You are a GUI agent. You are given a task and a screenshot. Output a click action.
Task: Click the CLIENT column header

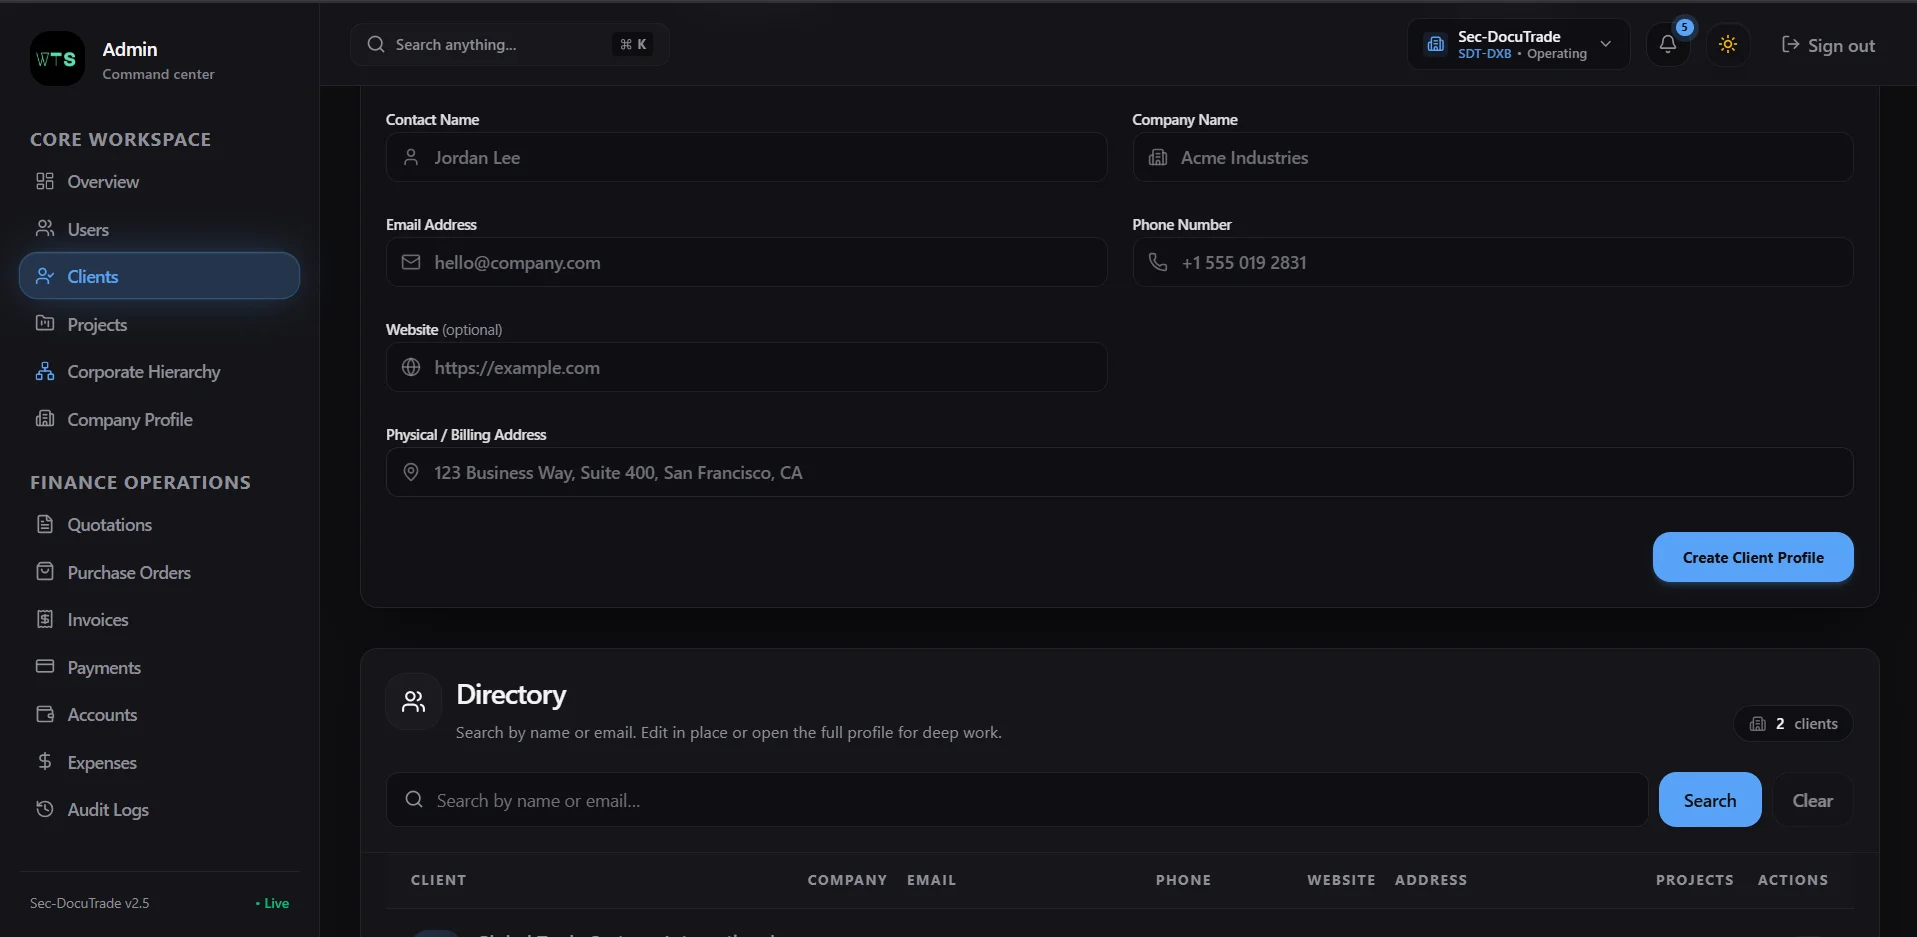pos(438,880)
